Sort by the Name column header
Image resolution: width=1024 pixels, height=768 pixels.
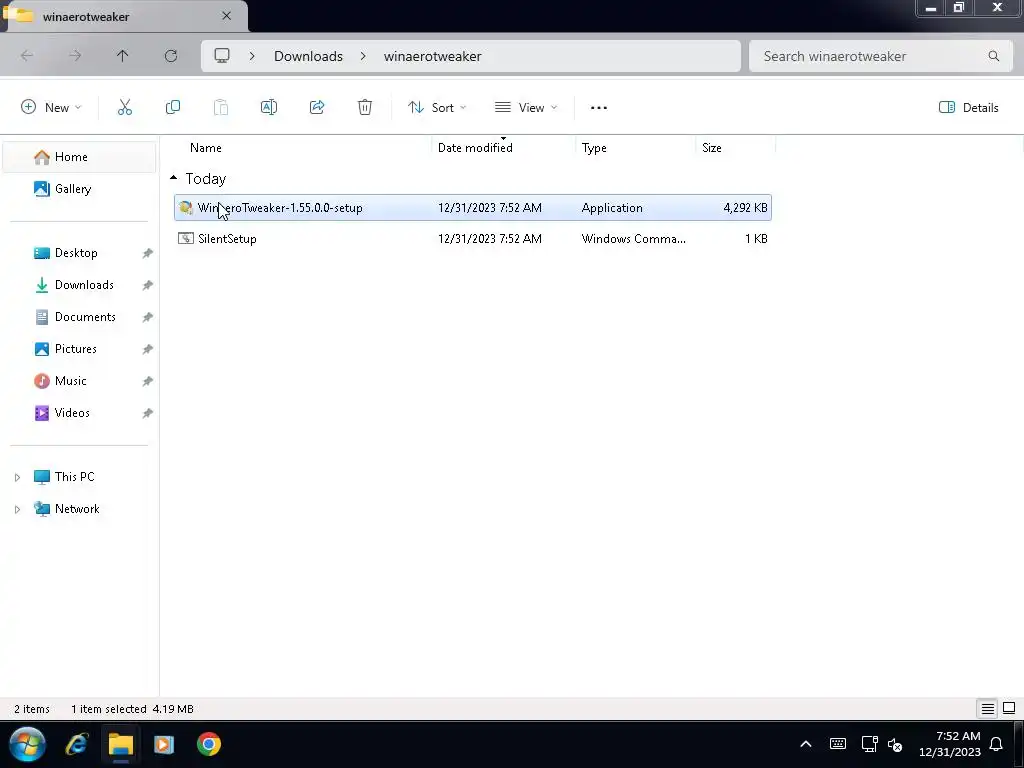tap(206, 148)
